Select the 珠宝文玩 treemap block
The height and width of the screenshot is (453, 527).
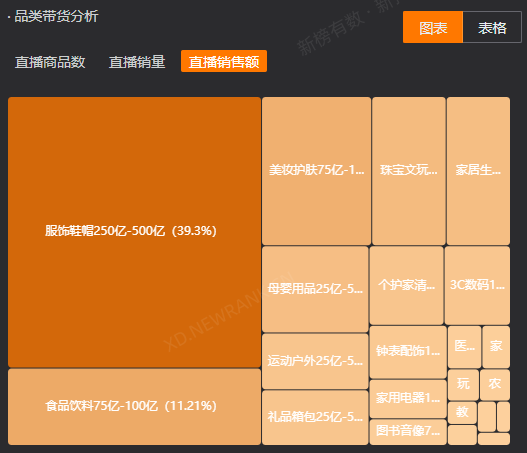click(x=409, y=171)
